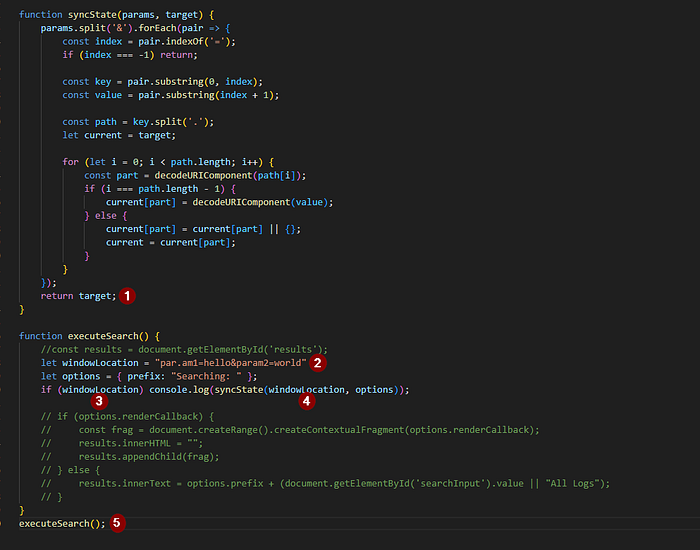This screenshot has width=700, height=550.
Task: Click the "Searching: " string literal
Action: pyautogui.click(x=206, y=376)
